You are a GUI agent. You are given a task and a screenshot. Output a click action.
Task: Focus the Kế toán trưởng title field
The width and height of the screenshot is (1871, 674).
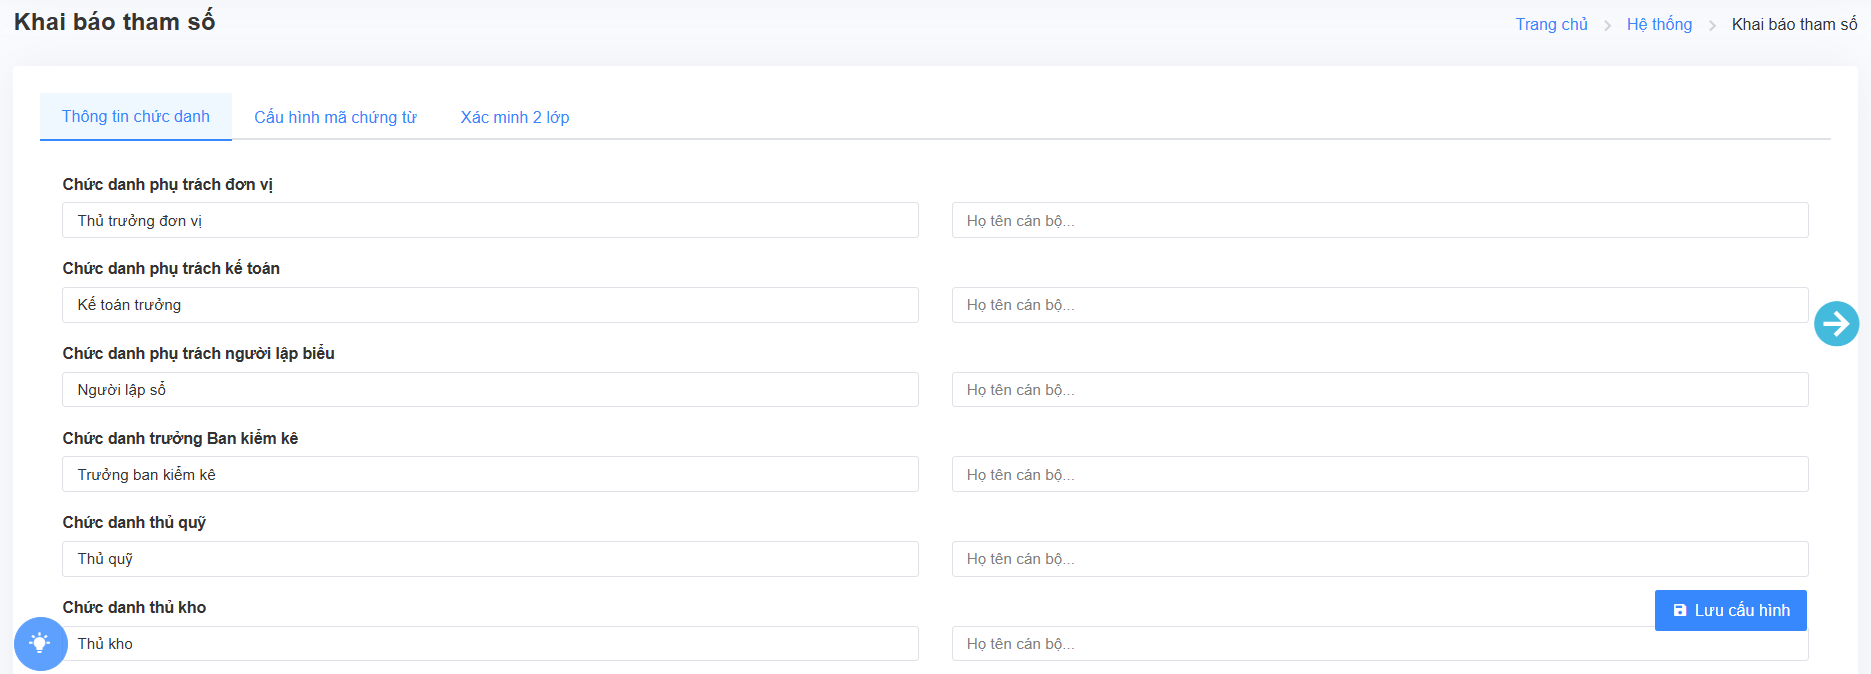(x=490, y=305)
